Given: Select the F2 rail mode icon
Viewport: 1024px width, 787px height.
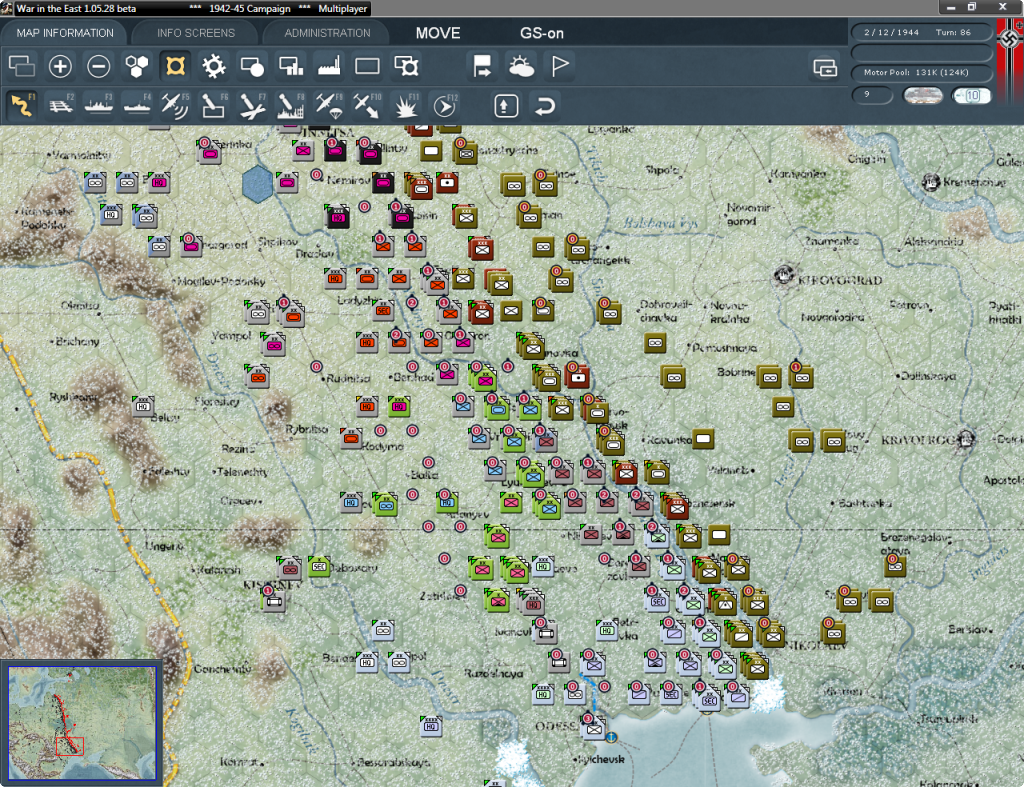Looking at the screenshot, I should coord(61,105).
